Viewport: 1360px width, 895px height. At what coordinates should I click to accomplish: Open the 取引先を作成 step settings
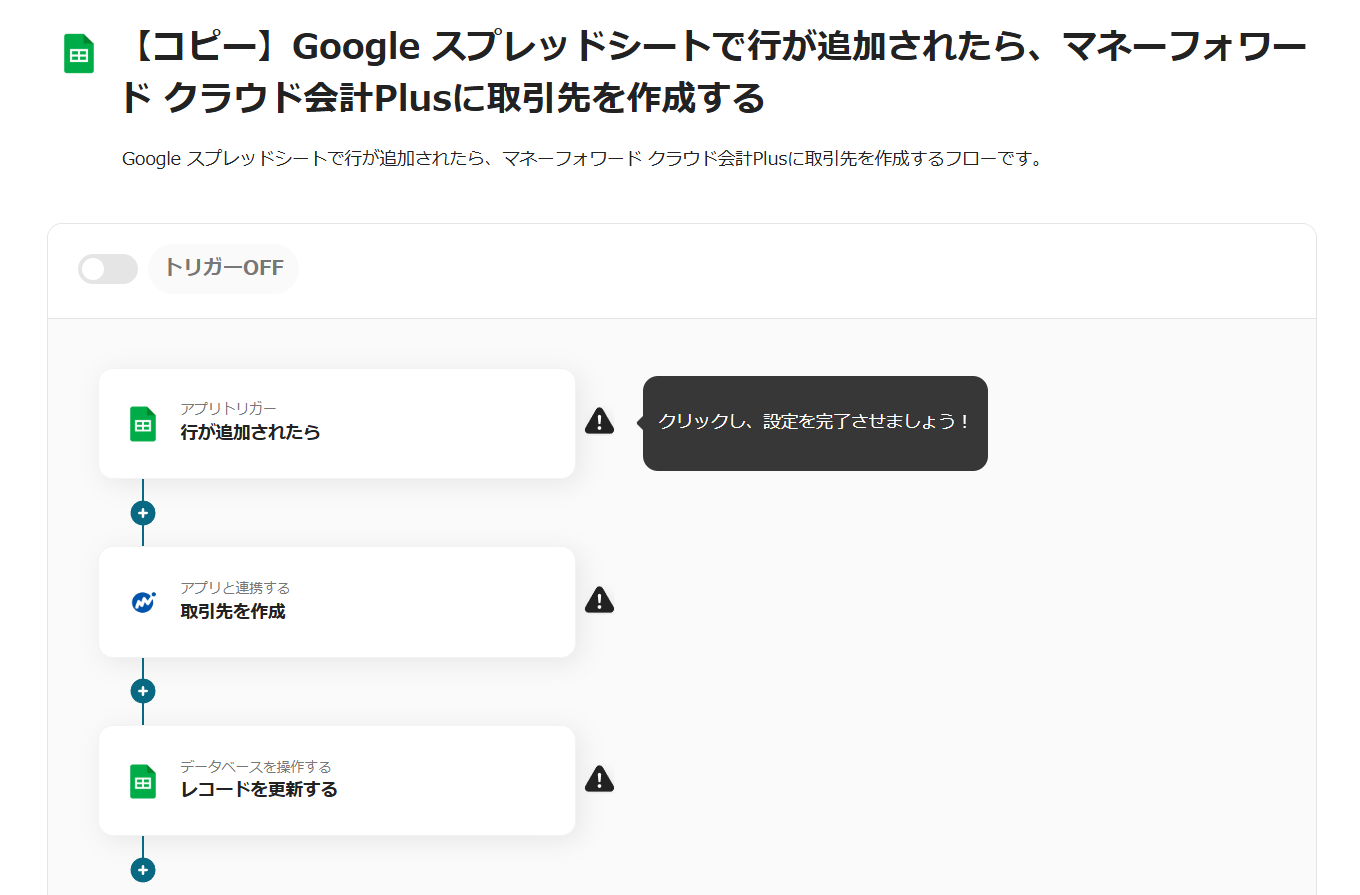click(336, 602)
